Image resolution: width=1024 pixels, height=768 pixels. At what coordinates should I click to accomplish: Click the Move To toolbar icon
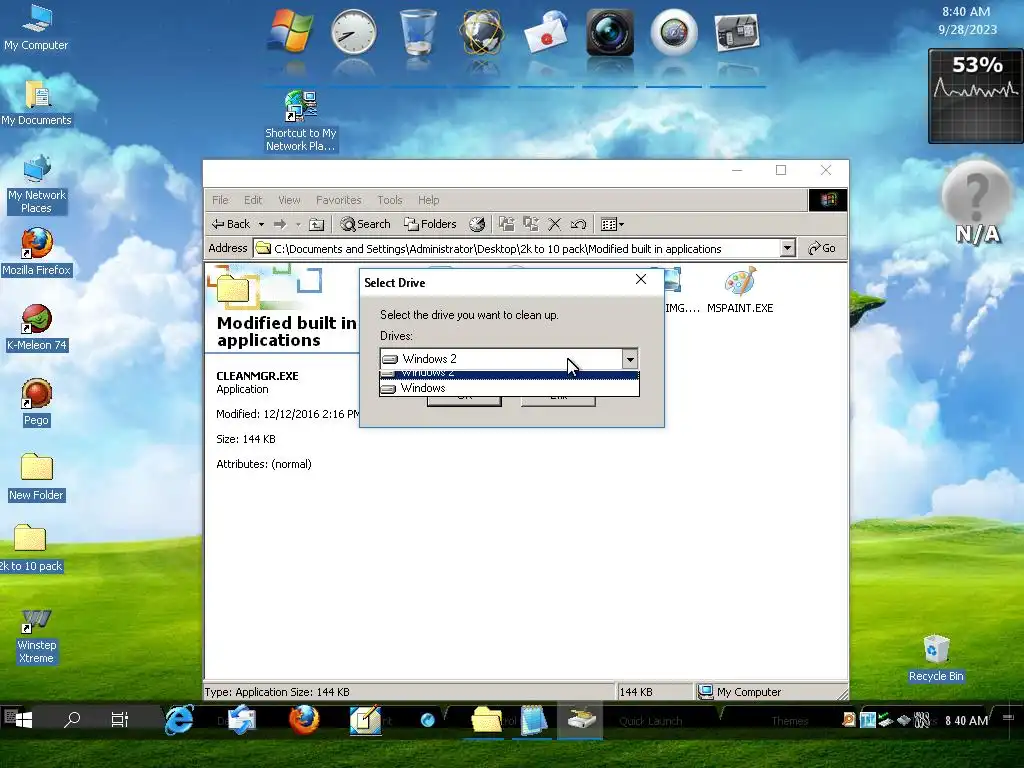[506, 224]
